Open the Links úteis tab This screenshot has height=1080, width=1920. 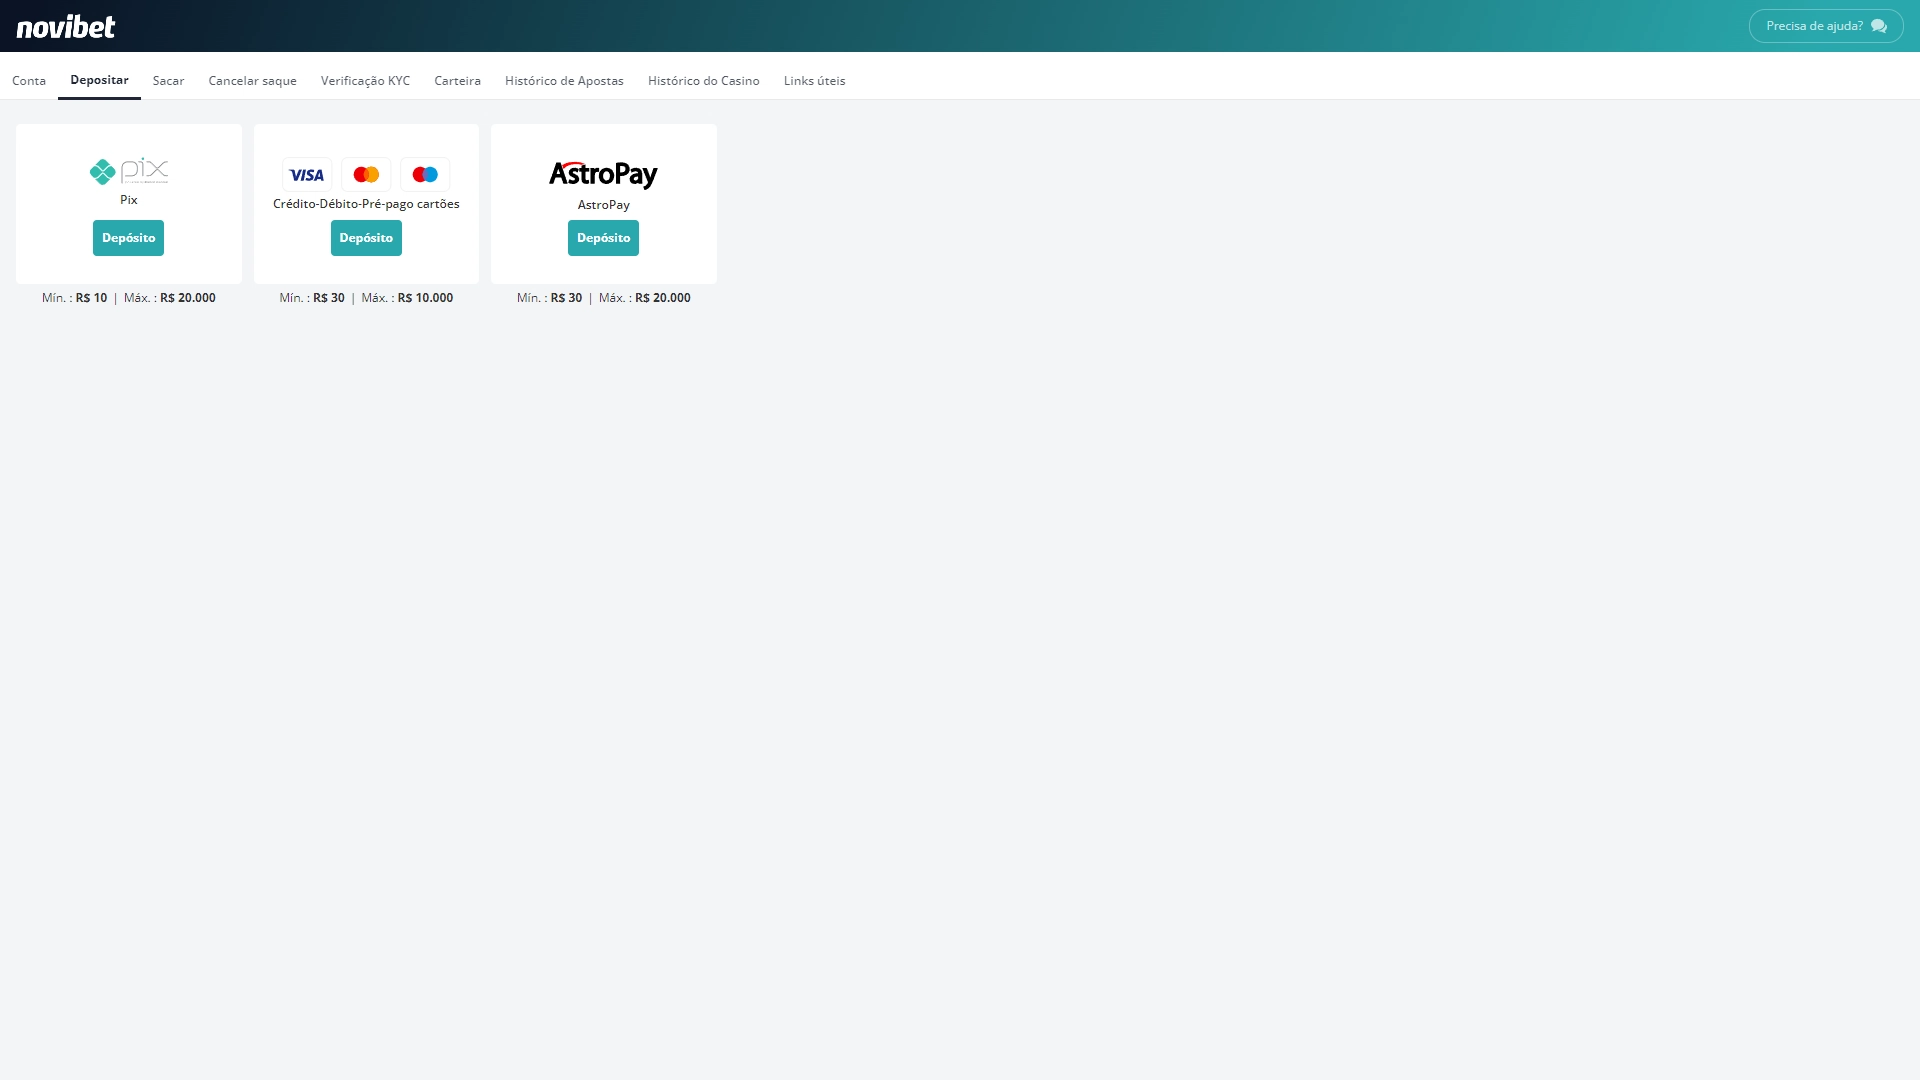[814, 81]
